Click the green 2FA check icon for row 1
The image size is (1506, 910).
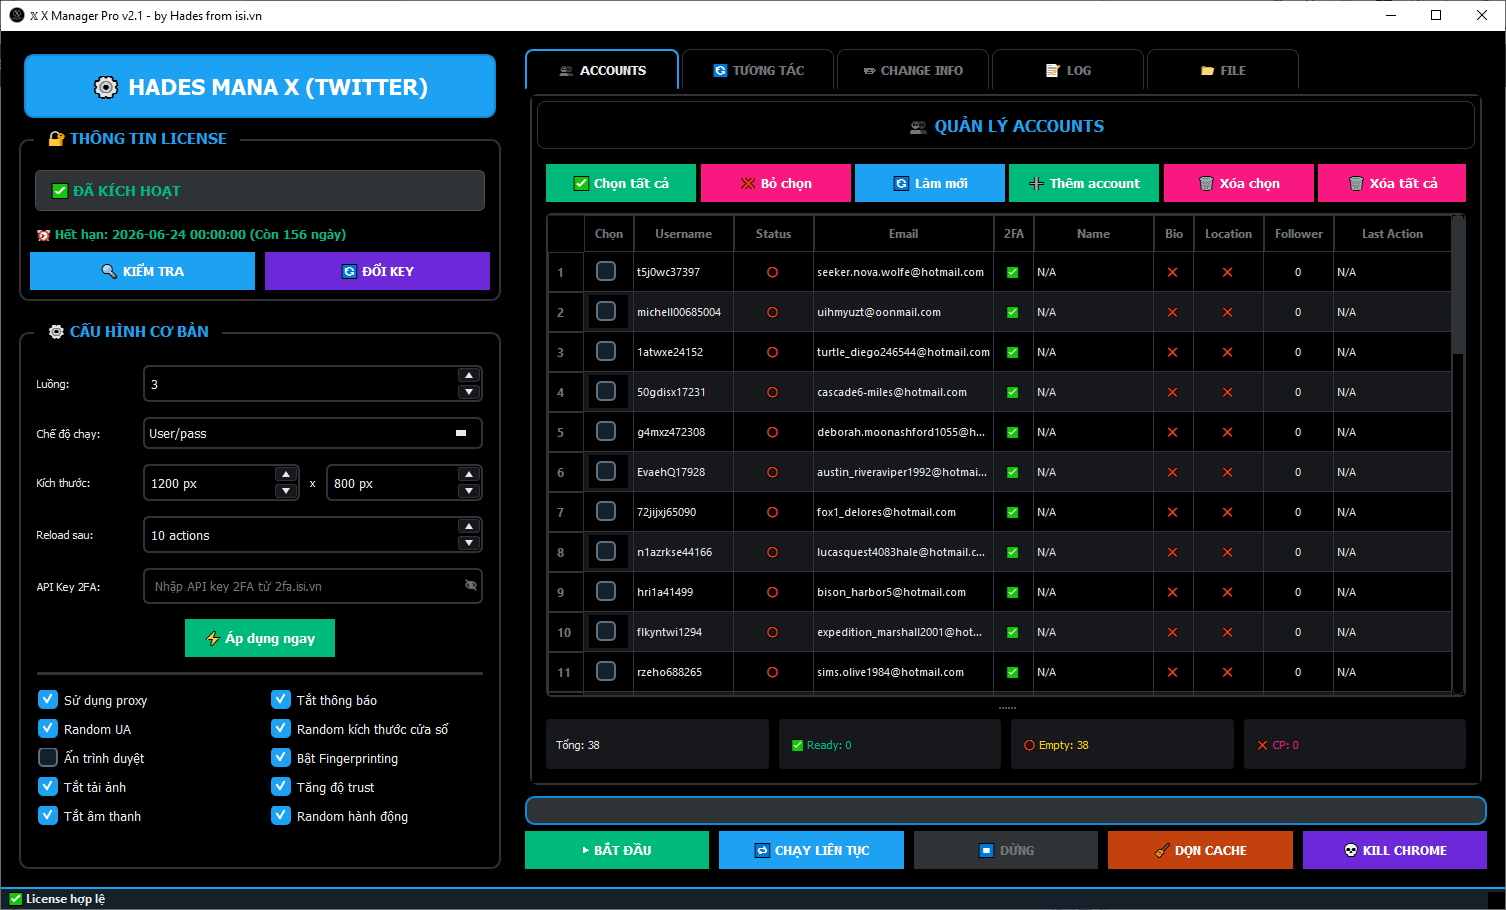pos(1013,271)
